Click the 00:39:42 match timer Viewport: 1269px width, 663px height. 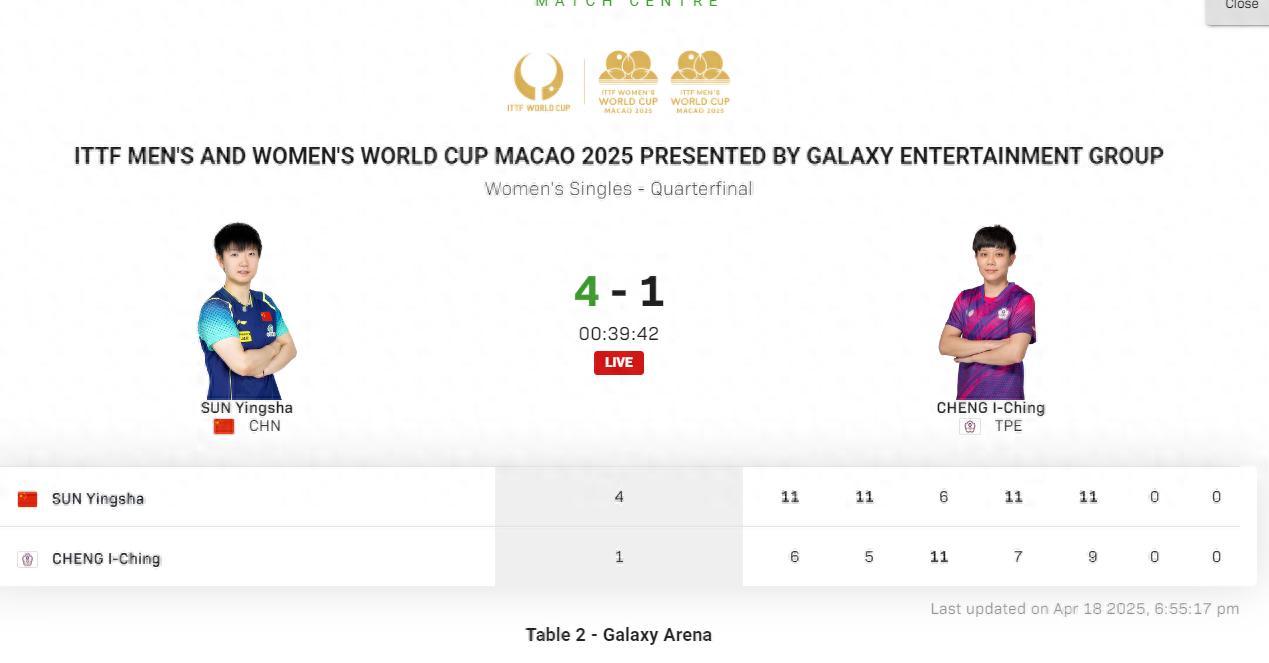[619, 334]
